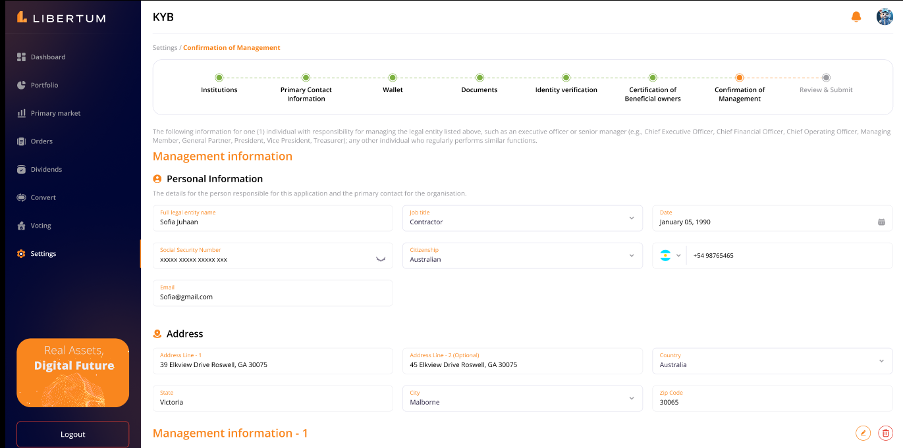The image size is (904, 448).
Task: Open the user profile avatar
Action: [x=884, y=17]
